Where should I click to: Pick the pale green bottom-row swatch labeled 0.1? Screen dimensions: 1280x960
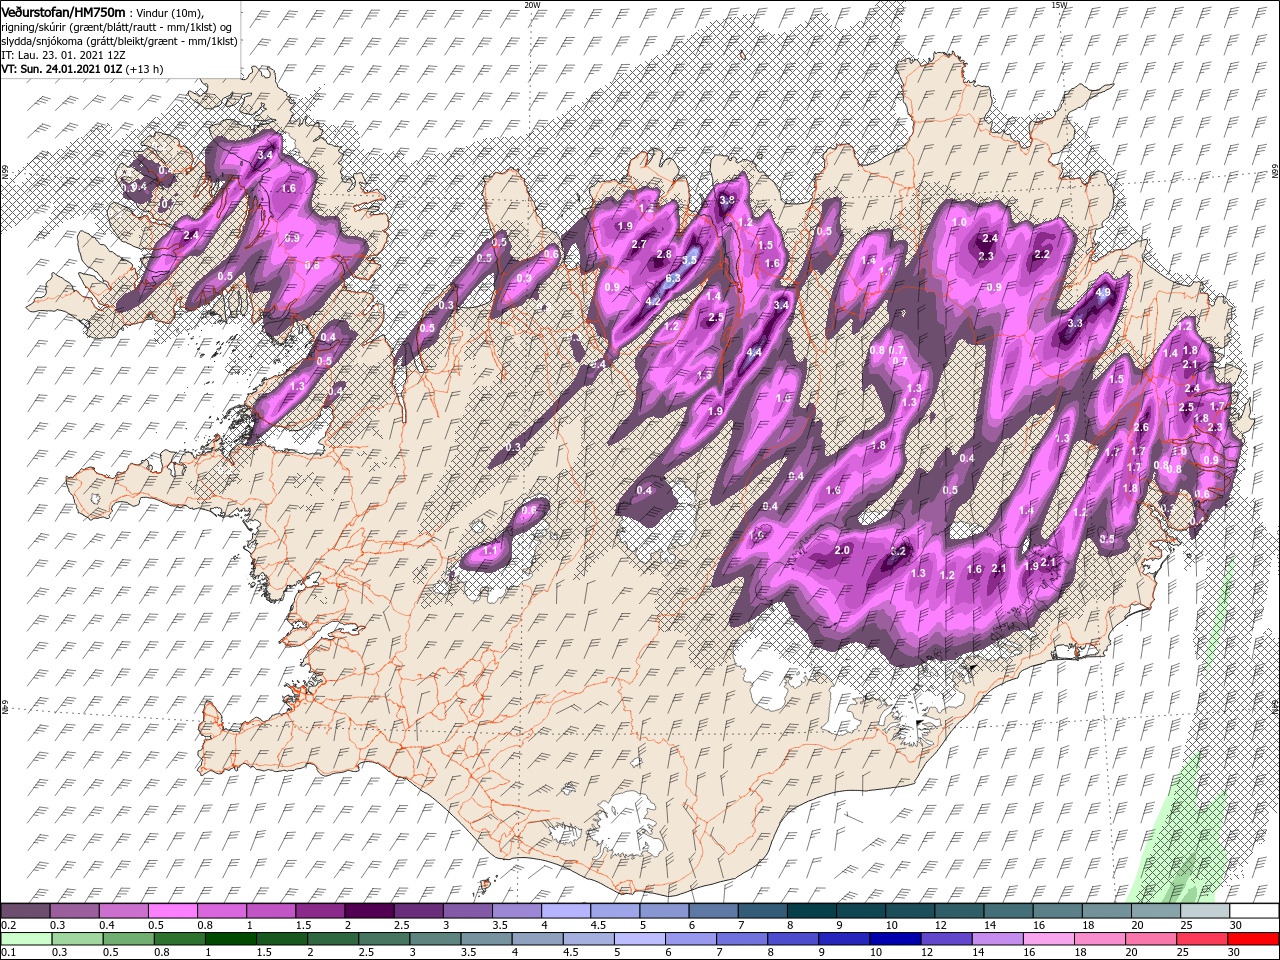[25, 939]
